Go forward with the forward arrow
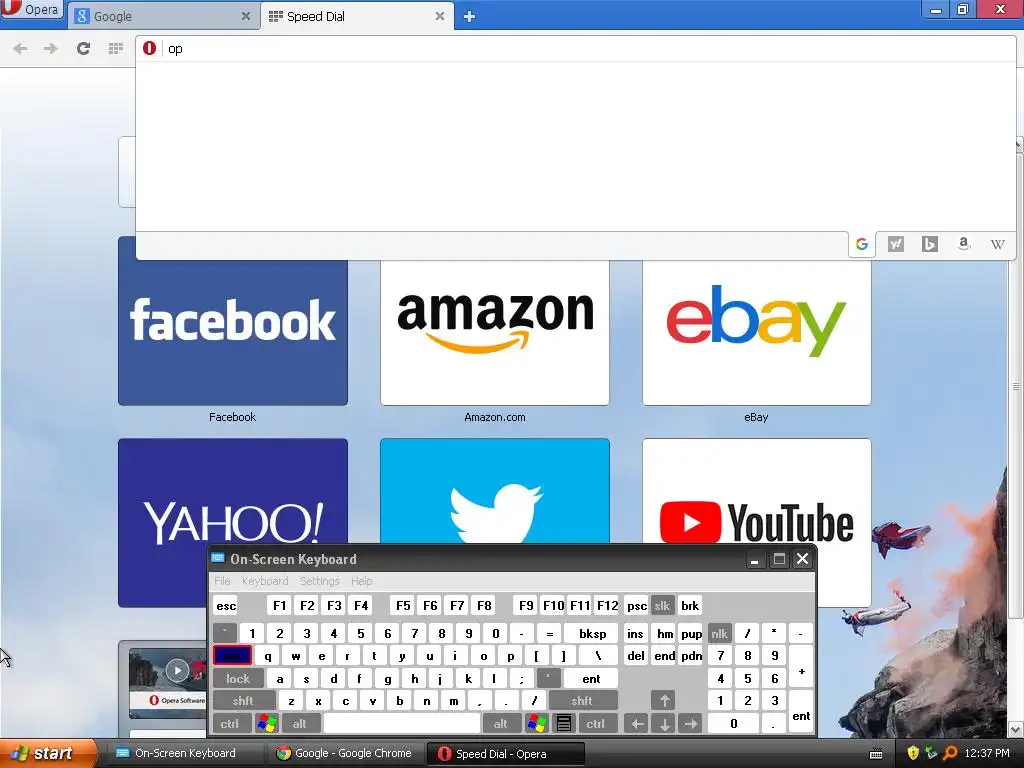This screenshot has width=1024, height=768. point(50,48)
